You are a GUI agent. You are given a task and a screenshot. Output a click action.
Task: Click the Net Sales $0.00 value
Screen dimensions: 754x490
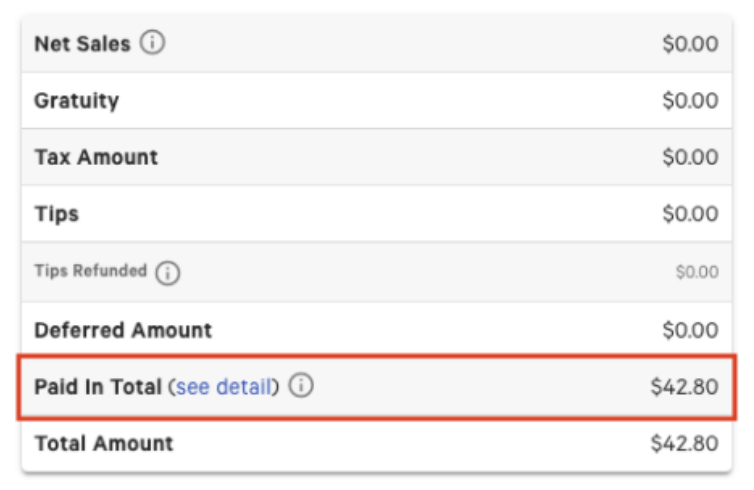[690, 44]
